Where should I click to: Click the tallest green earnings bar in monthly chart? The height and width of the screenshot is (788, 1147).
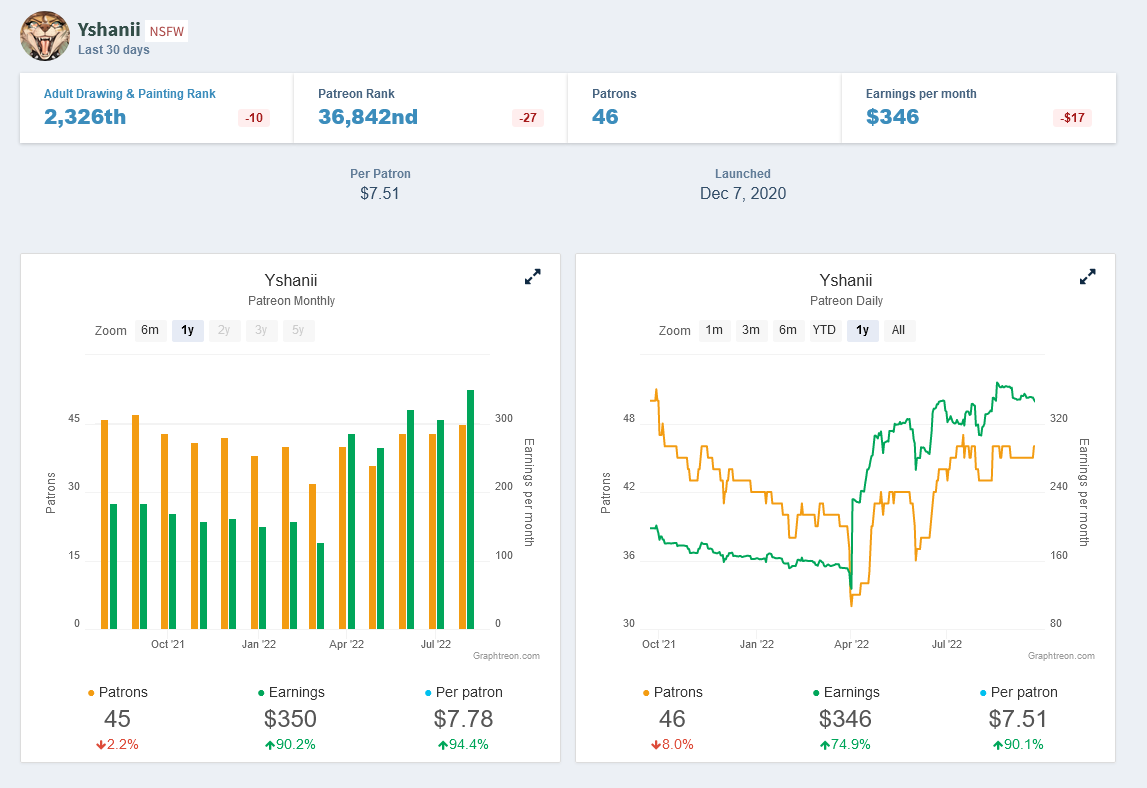point(470,509)
